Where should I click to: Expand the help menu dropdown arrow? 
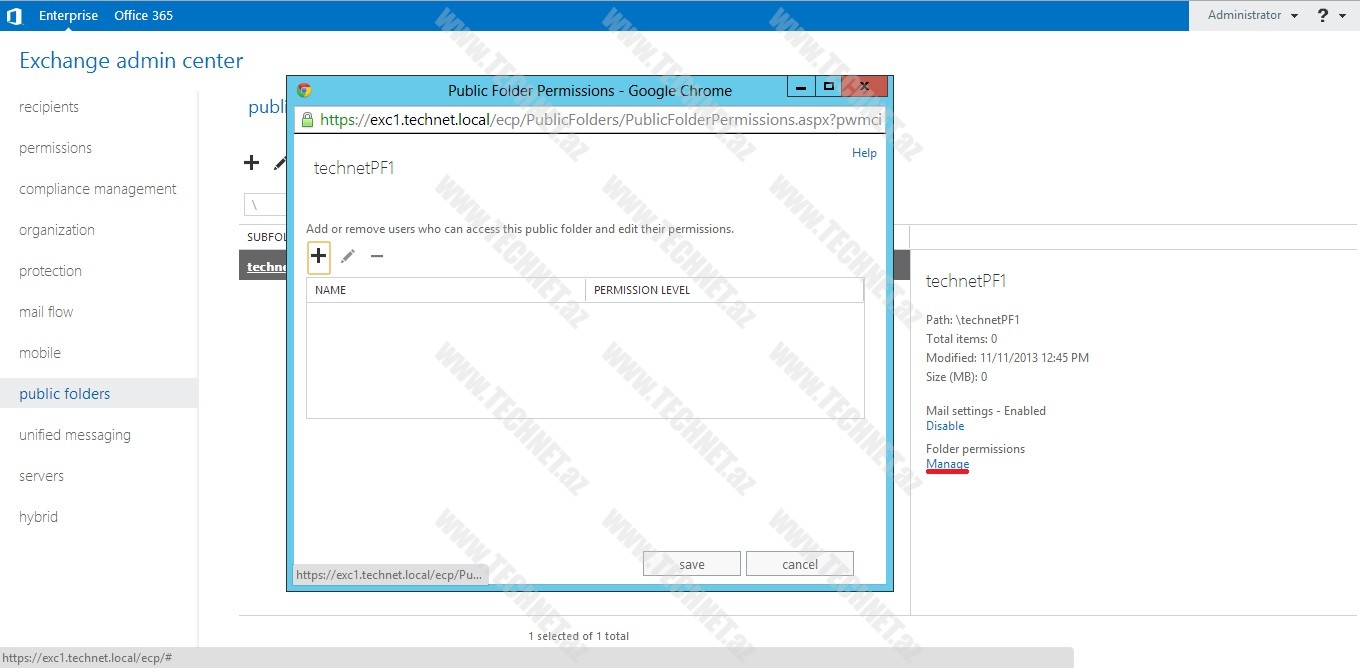coord(1342,16)
